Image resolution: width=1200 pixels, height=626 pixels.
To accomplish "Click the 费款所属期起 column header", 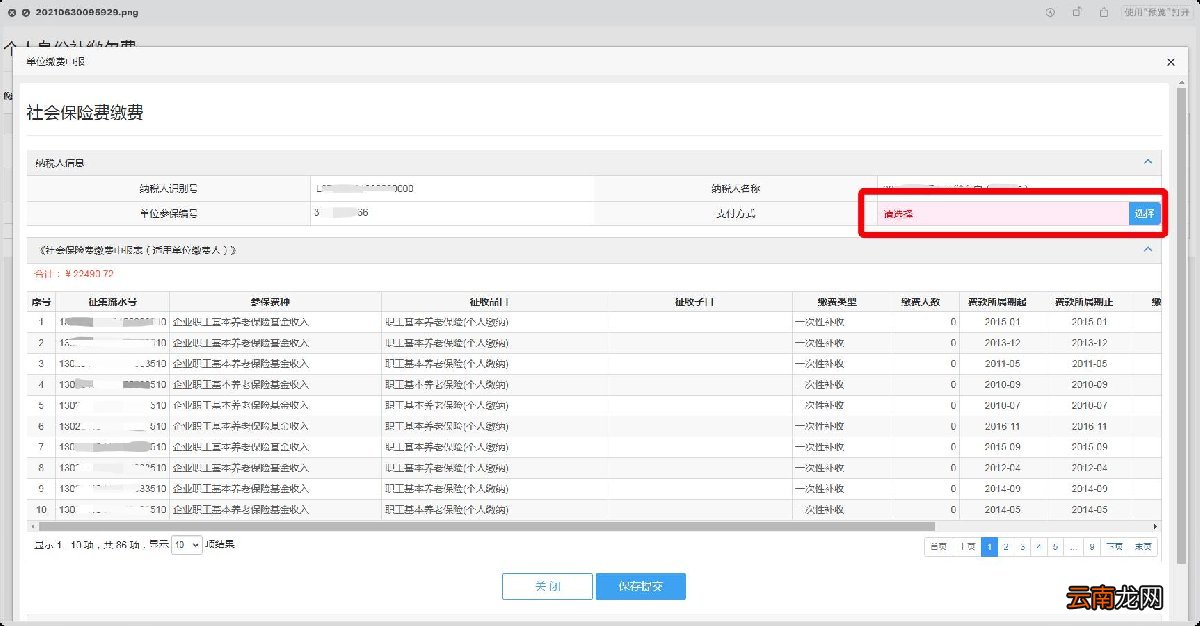I will (1001, 302).
